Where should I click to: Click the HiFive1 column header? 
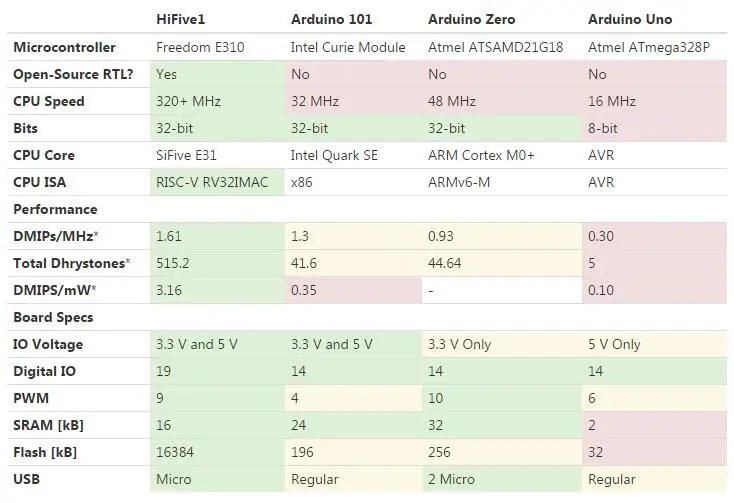[x=180, y=19]
